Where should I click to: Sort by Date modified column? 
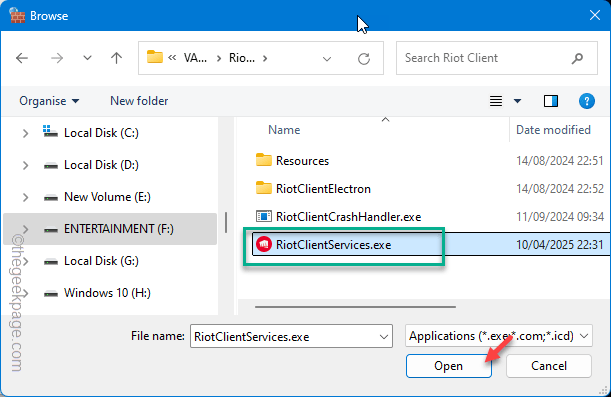tap(553, 130)
